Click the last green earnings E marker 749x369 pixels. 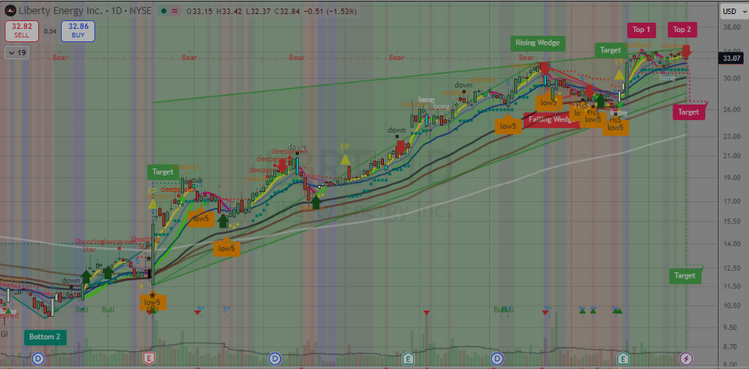(622, 358)
